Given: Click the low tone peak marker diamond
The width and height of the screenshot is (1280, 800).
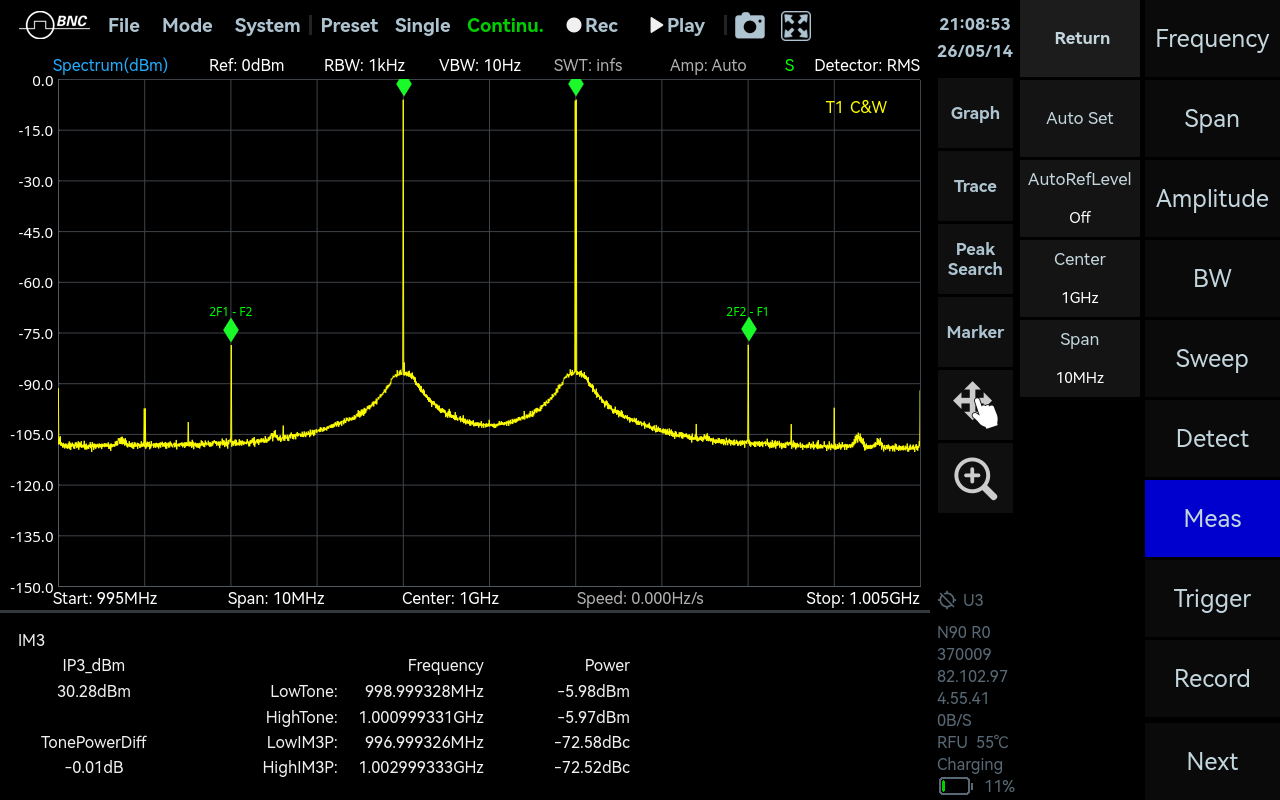Looking at the screenshot, I should click(x=404, y=87).
